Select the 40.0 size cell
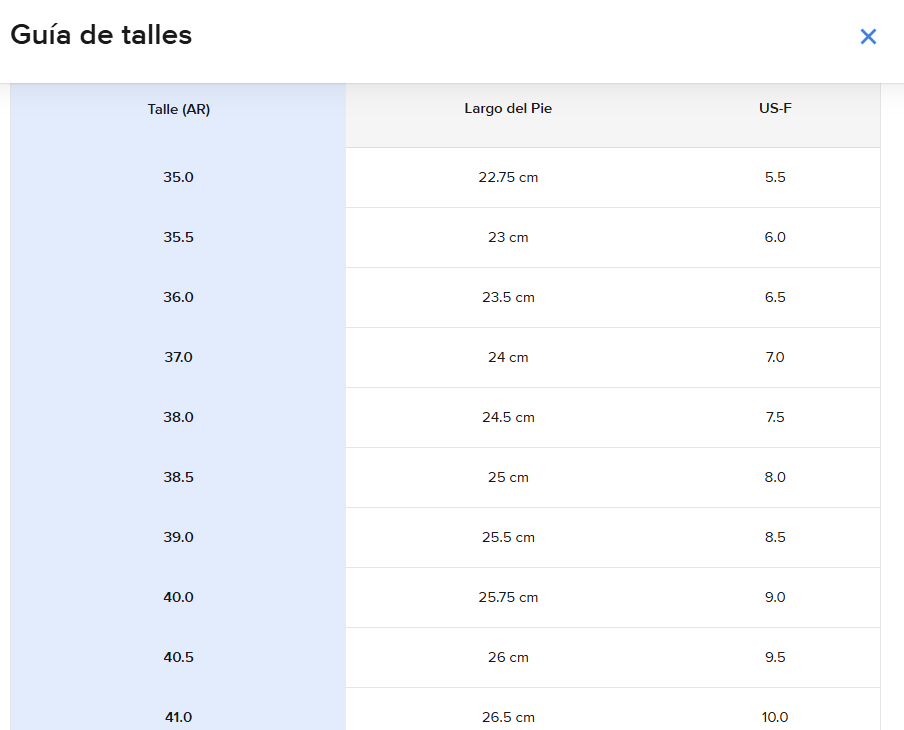 point(178,597)
